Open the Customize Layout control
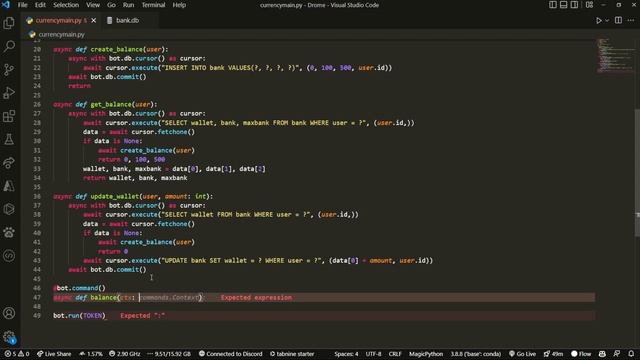Screen dimensions: 640x360 click(x=589, y=5)
